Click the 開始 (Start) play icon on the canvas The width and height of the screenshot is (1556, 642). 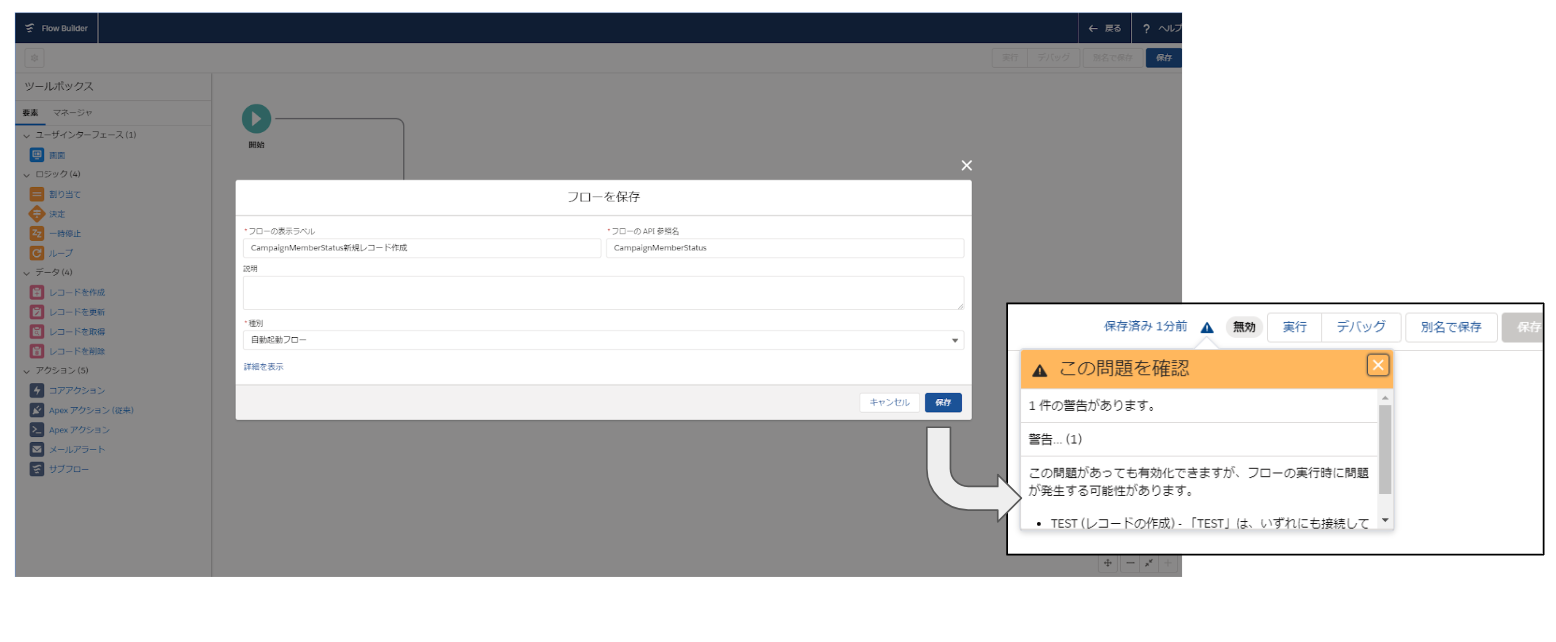tap(256, 119)
